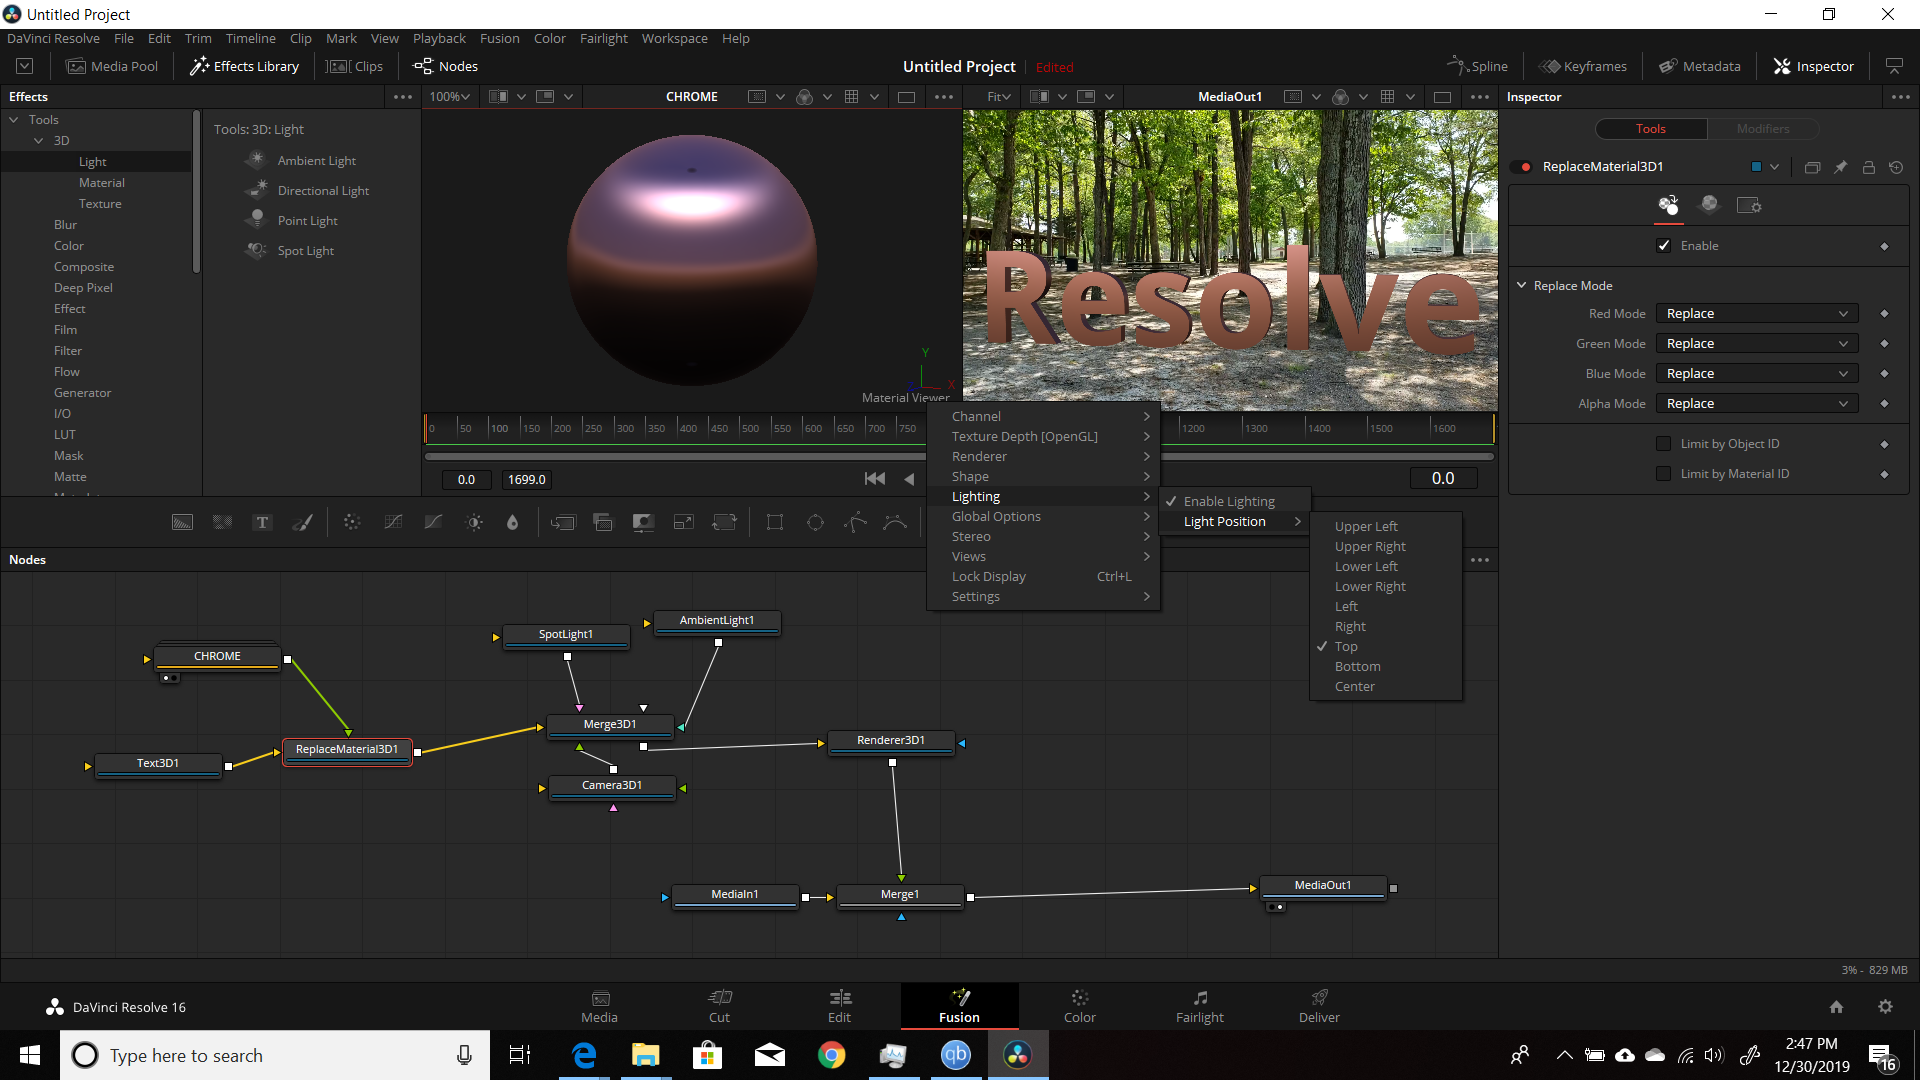
Task: Open the Keyframes panel button
Action: [x=1583, y=67]
